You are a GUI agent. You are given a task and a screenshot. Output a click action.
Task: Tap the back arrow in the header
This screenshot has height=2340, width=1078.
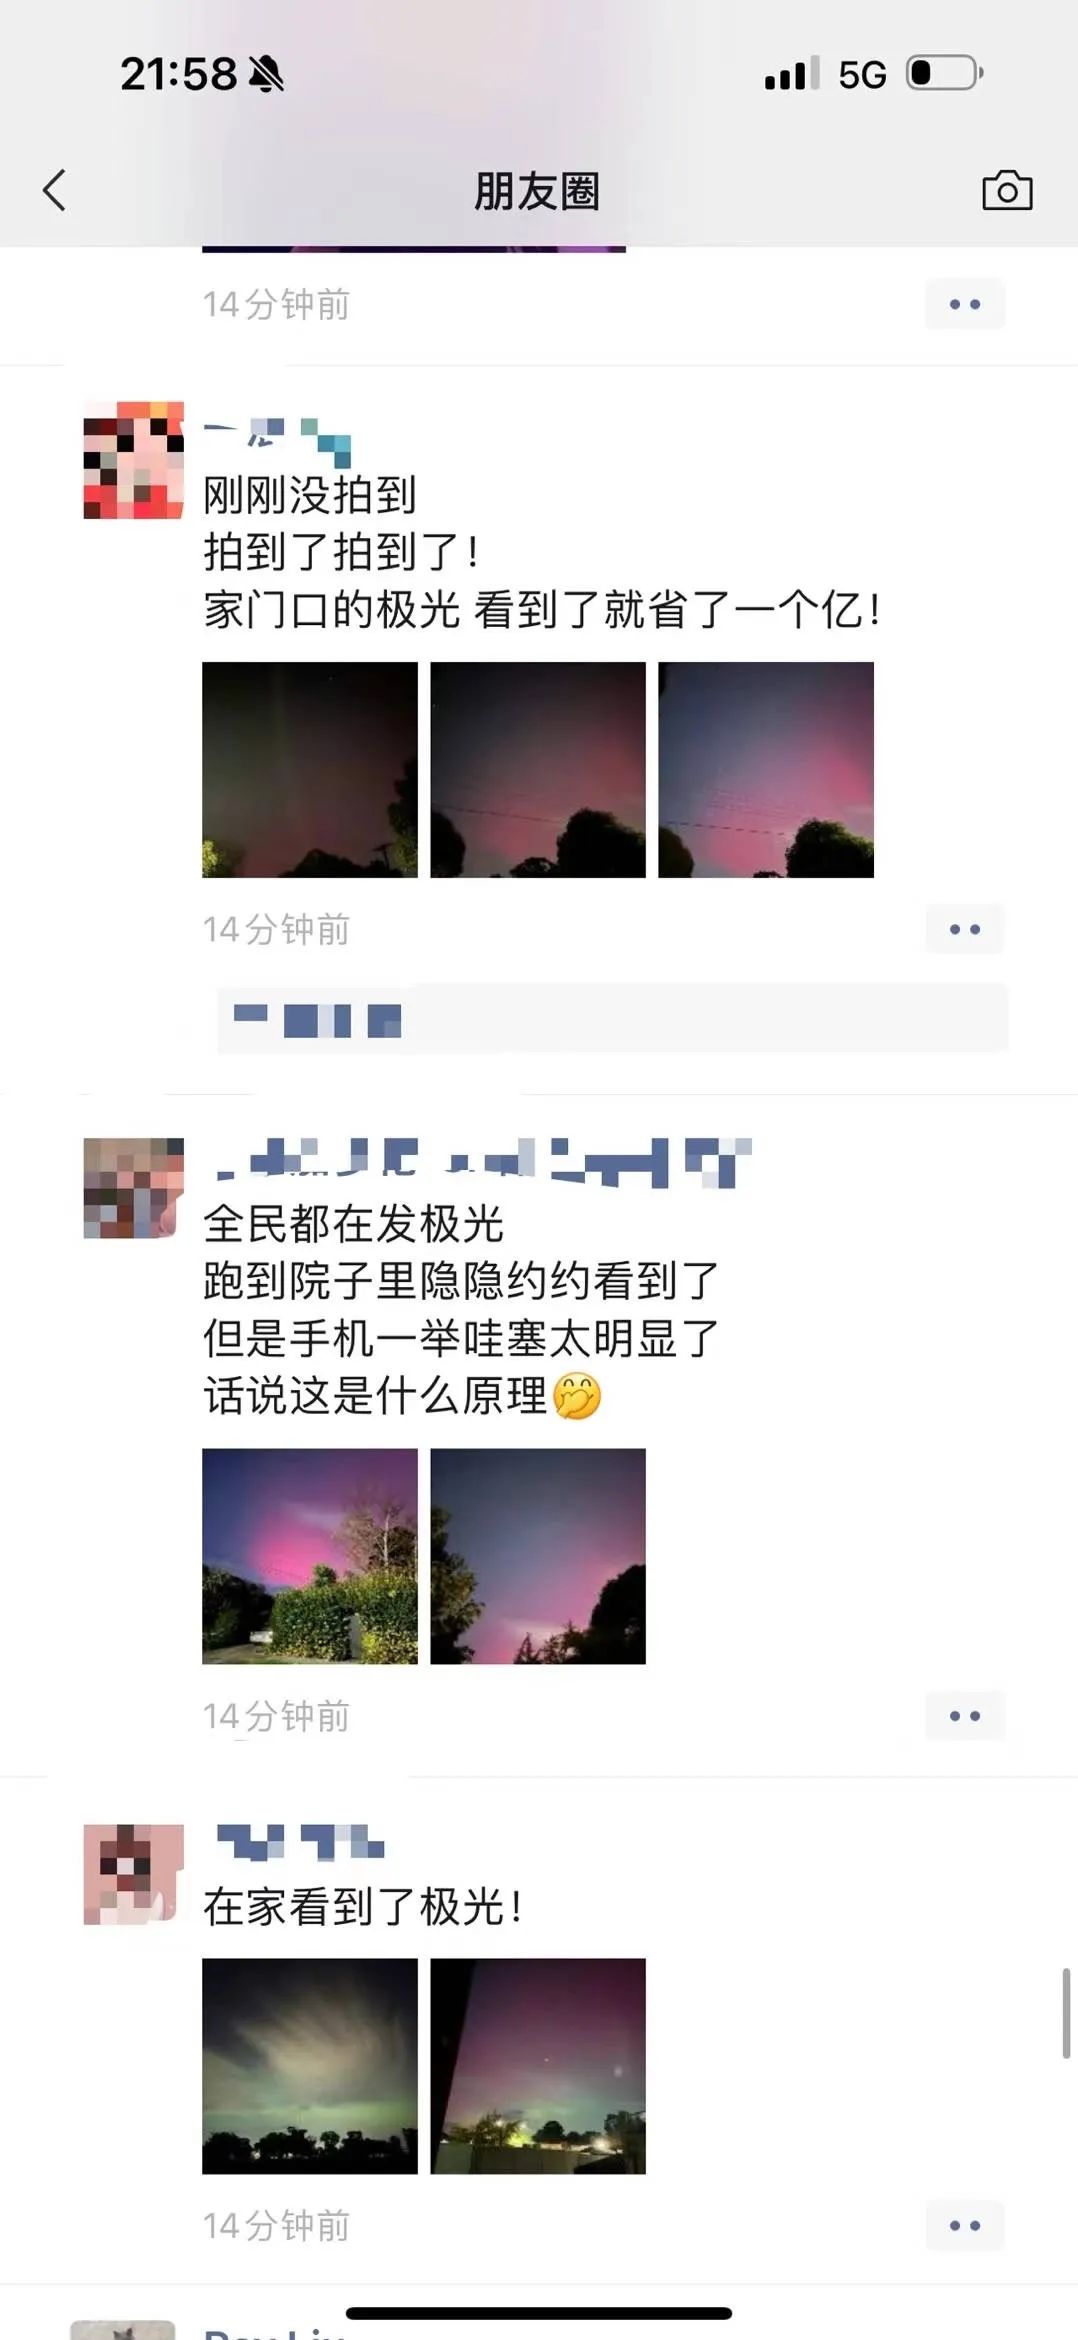[55, 190]
